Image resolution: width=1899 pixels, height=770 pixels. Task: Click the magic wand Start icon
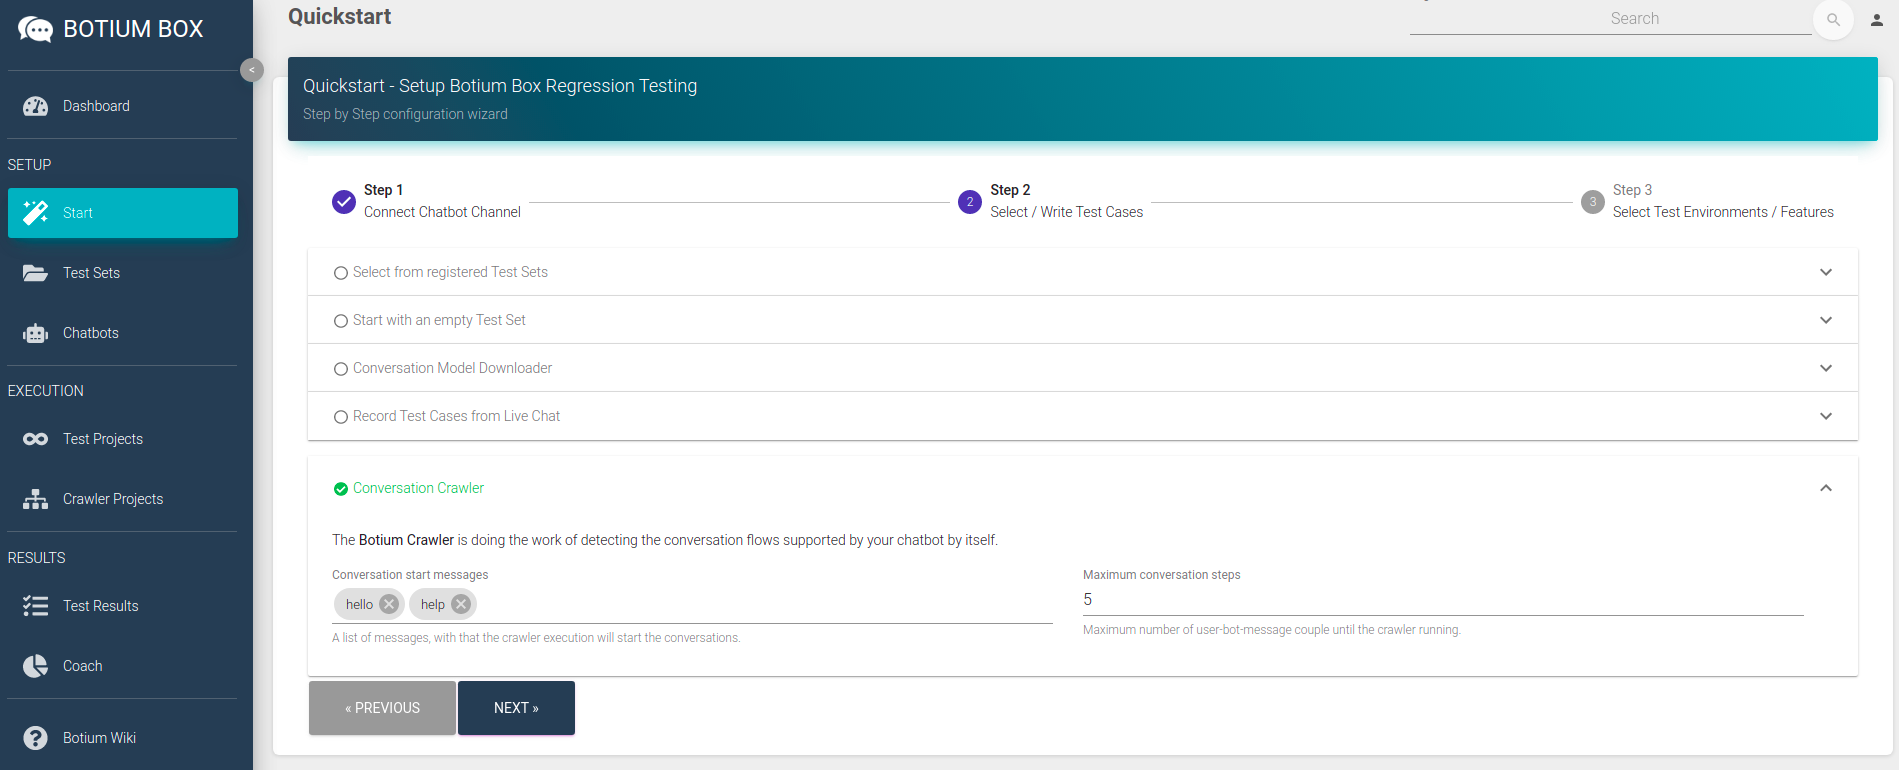(36, 212)
